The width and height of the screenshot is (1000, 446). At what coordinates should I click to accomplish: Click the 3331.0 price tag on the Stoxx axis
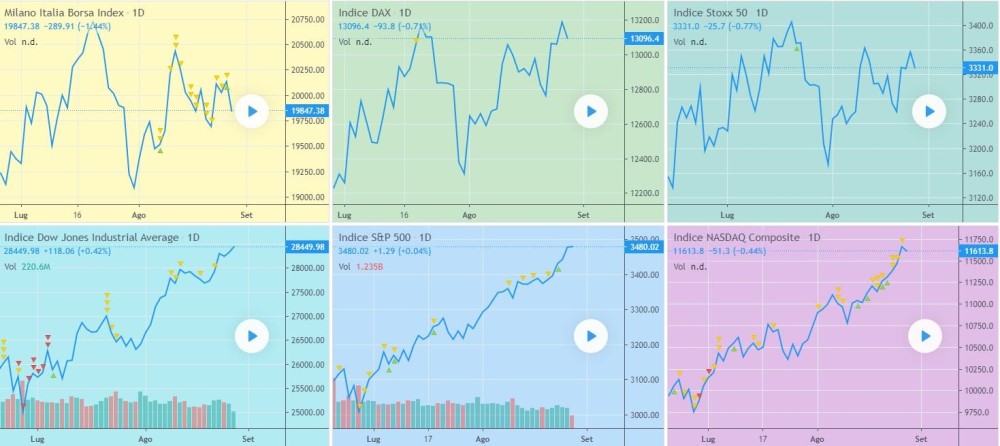point(980,67)
